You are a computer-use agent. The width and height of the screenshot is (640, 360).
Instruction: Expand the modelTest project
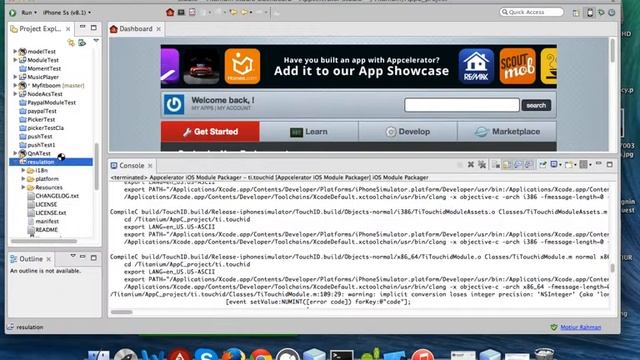pyautogui.click(x=15, y=51)
